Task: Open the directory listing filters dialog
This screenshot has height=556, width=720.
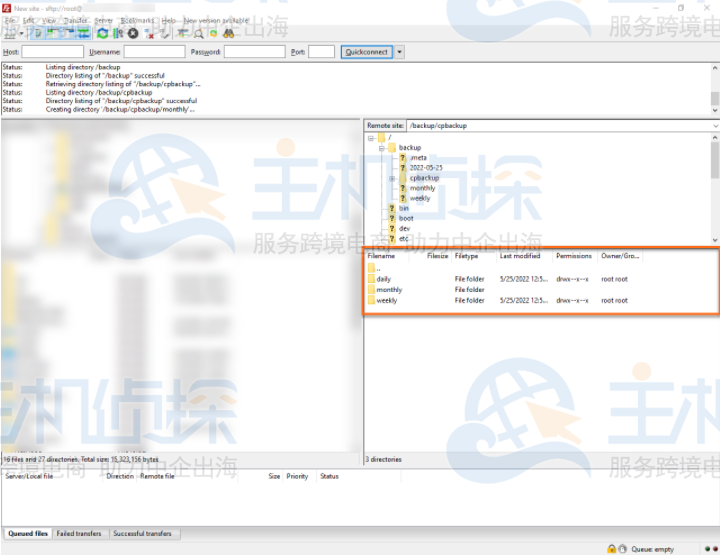Action: click(x=183, y=34)
